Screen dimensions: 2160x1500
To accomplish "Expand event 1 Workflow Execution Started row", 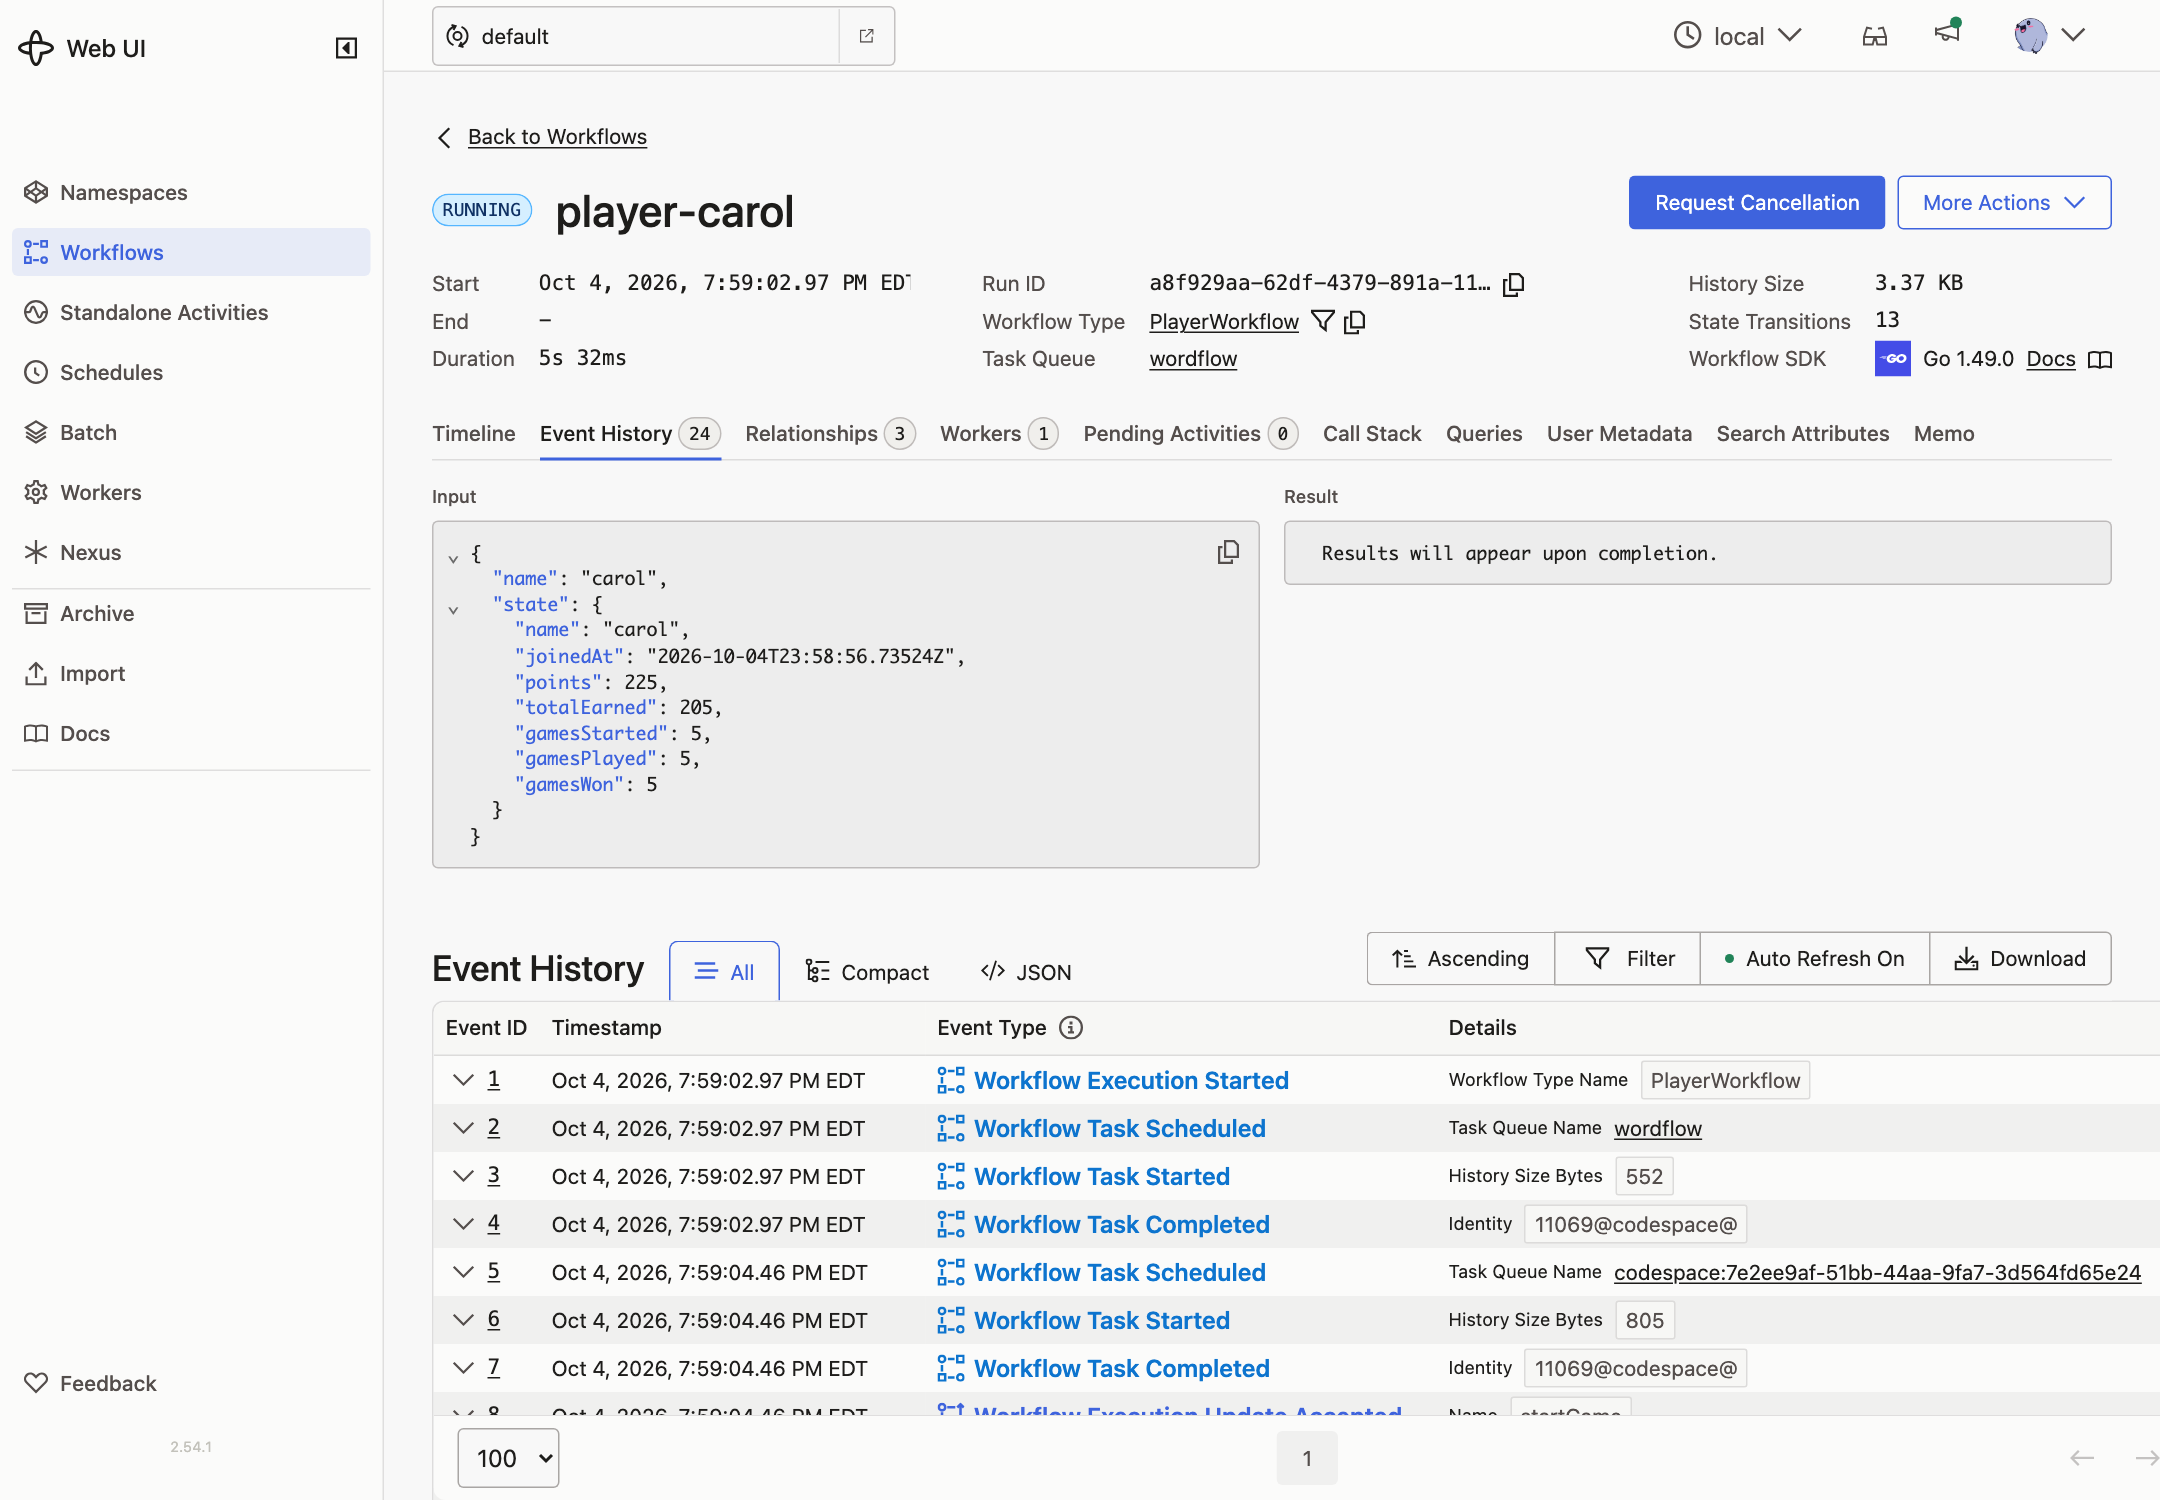I will (462, 1080).
